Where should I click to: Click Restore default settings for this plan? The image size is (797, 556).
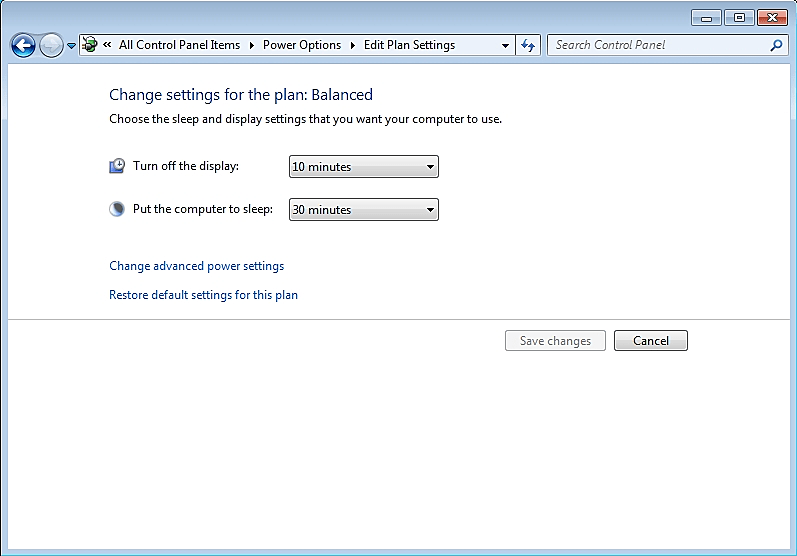tap(203, 295)
